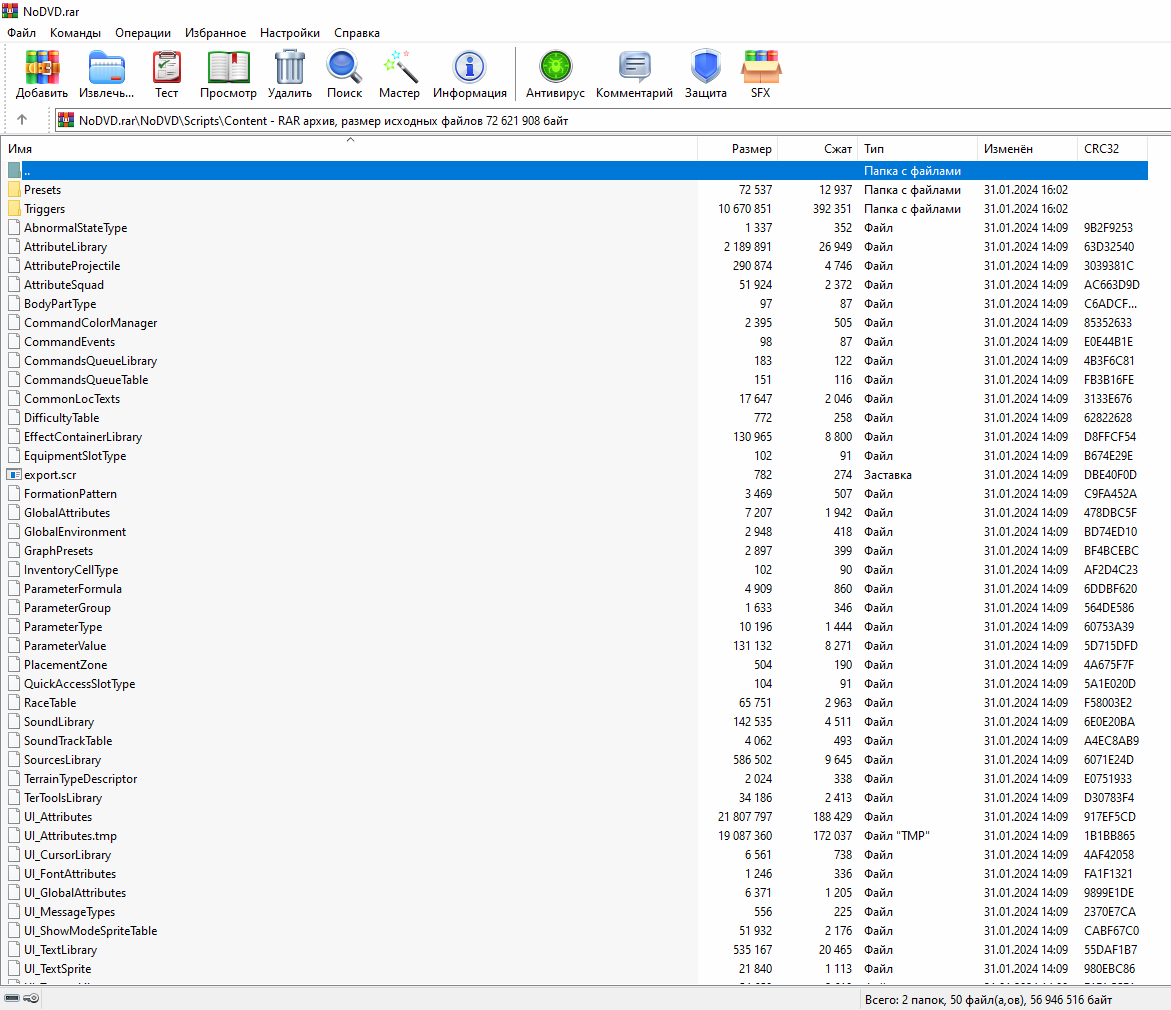Open the Избранное menu
Viewport: 1171px width, 1010px height.
click(x=216, y=33)
